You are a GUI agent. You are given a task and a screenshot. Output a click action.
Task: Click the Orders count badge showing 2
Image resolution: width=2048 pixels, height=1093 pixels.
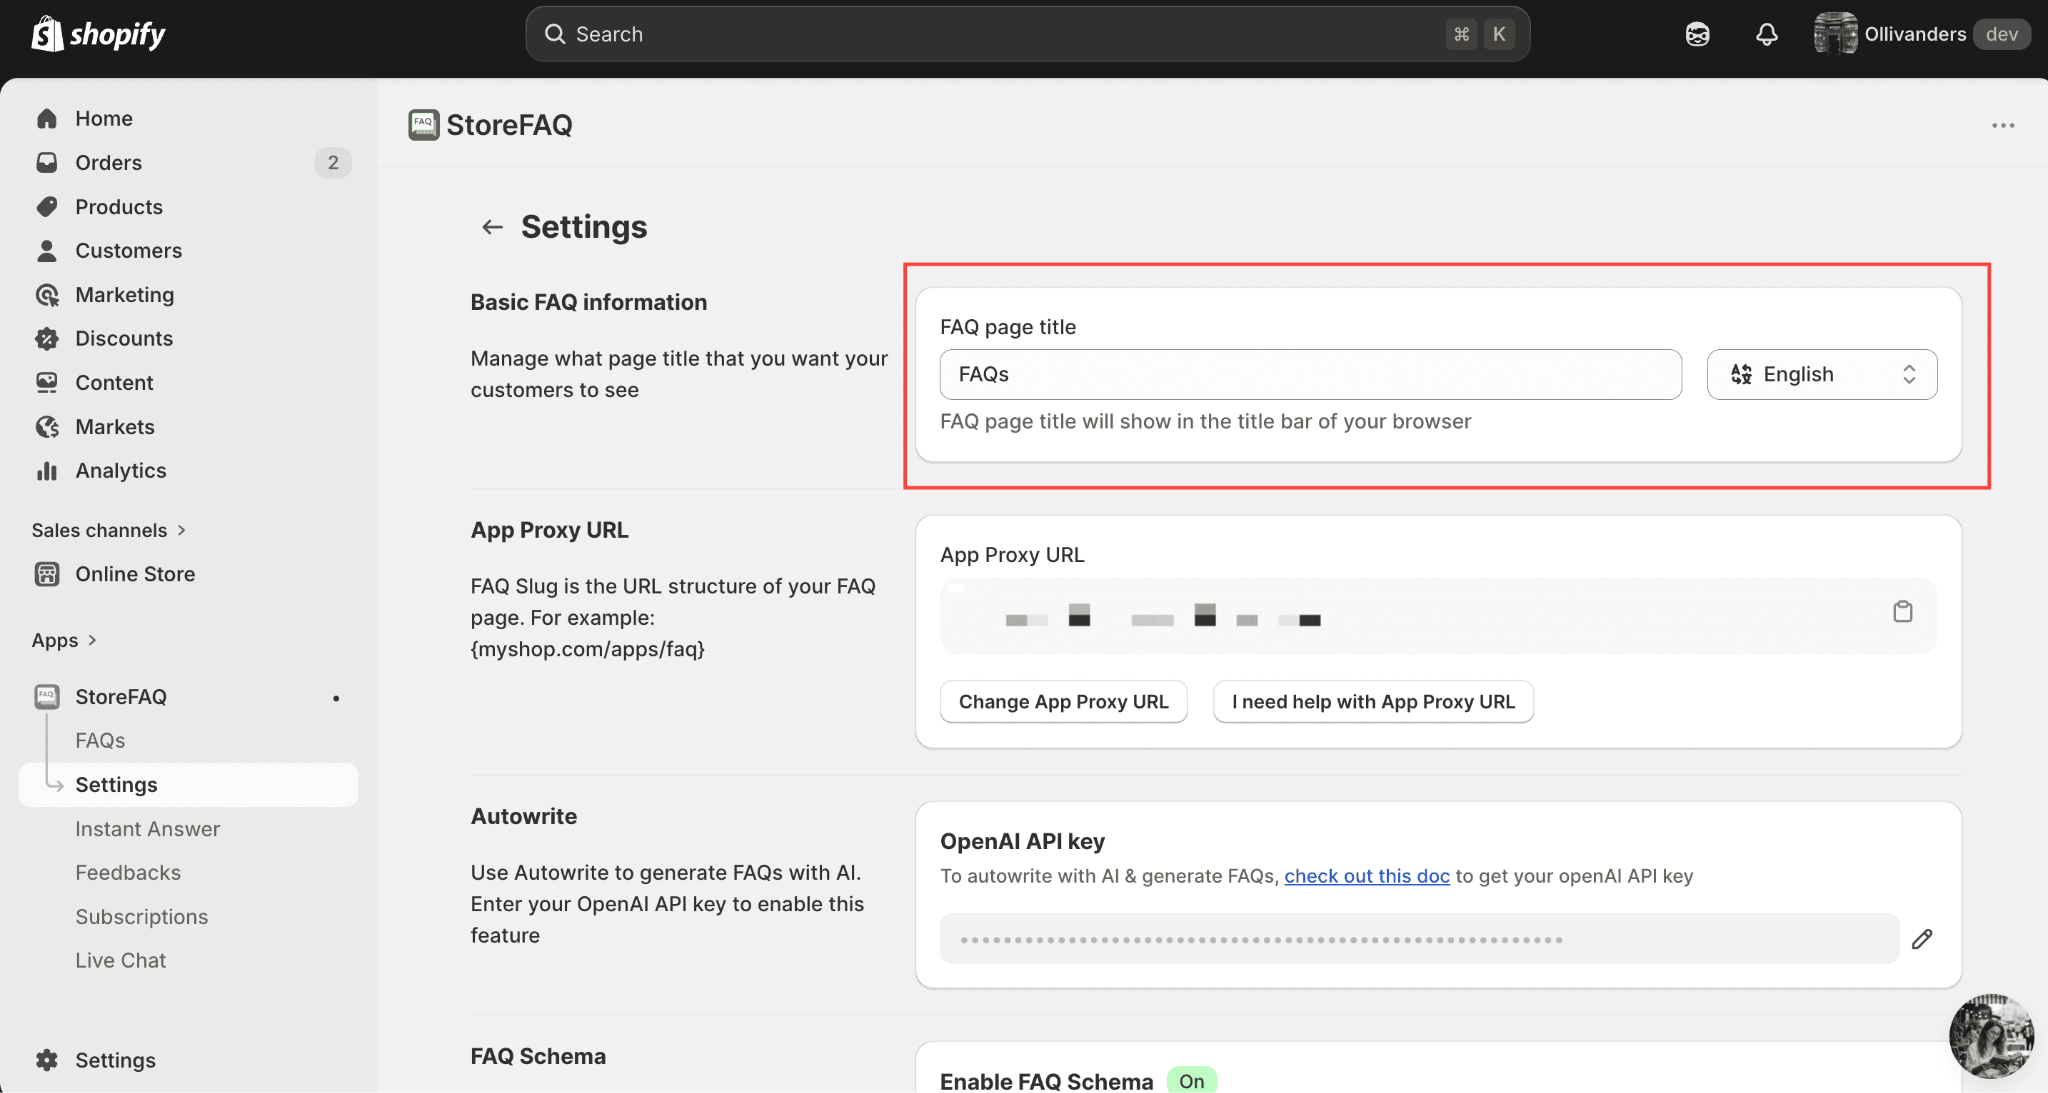click(x=333, y=162)
